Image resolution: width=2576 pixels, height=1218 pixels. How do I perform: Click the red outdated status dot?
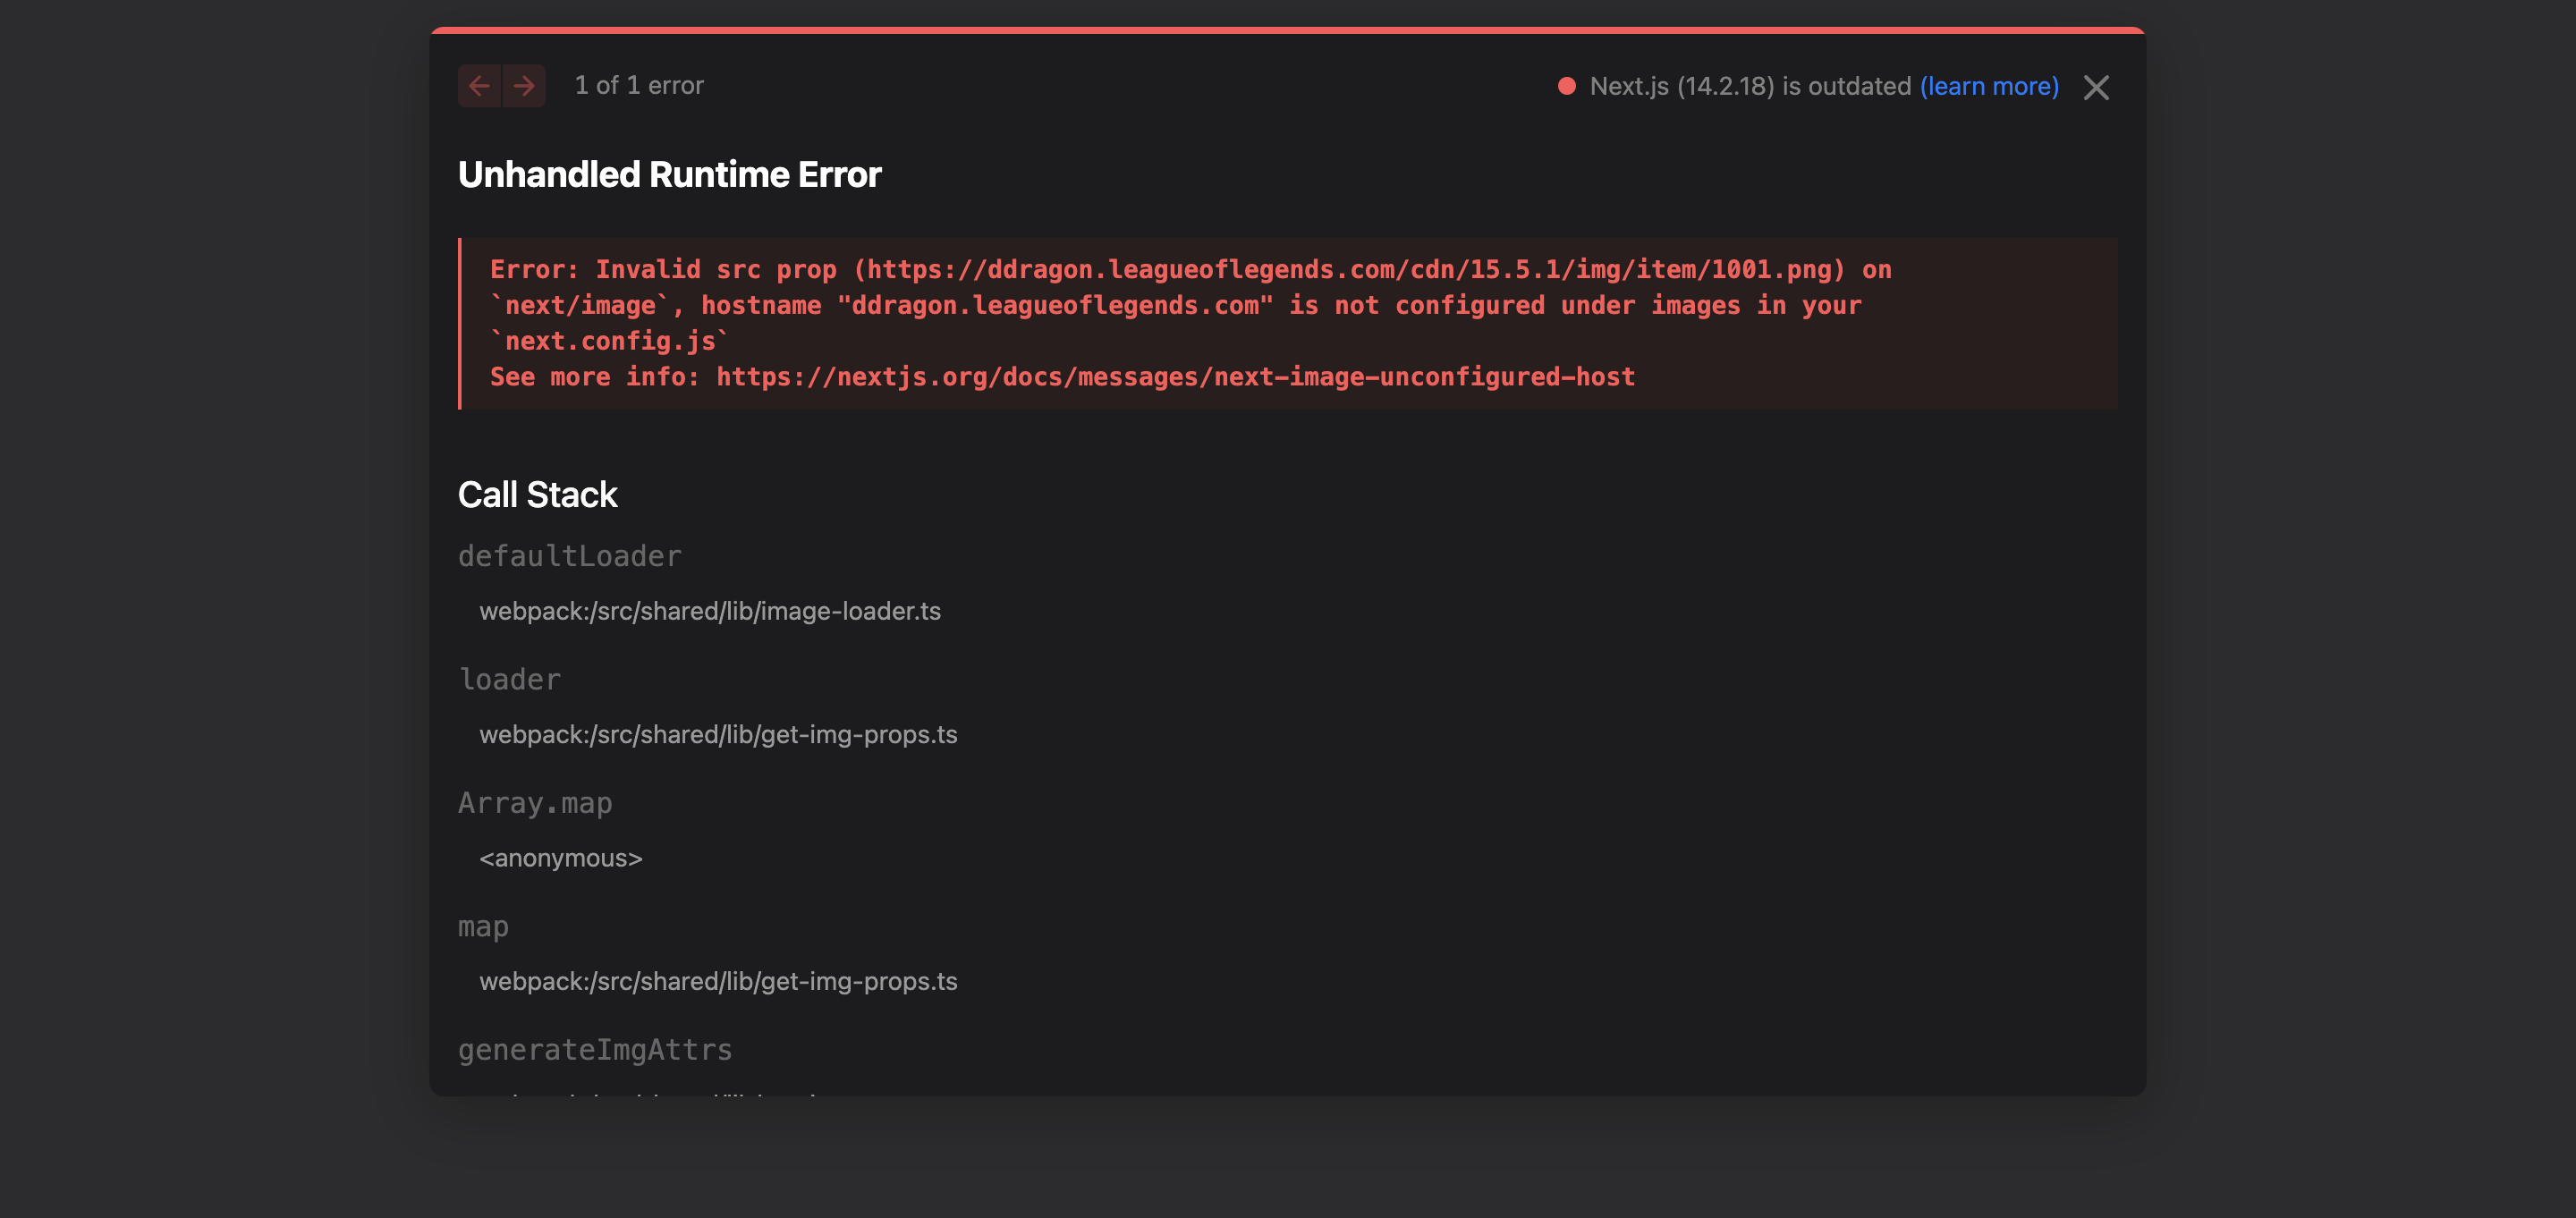click(1567, 86)
